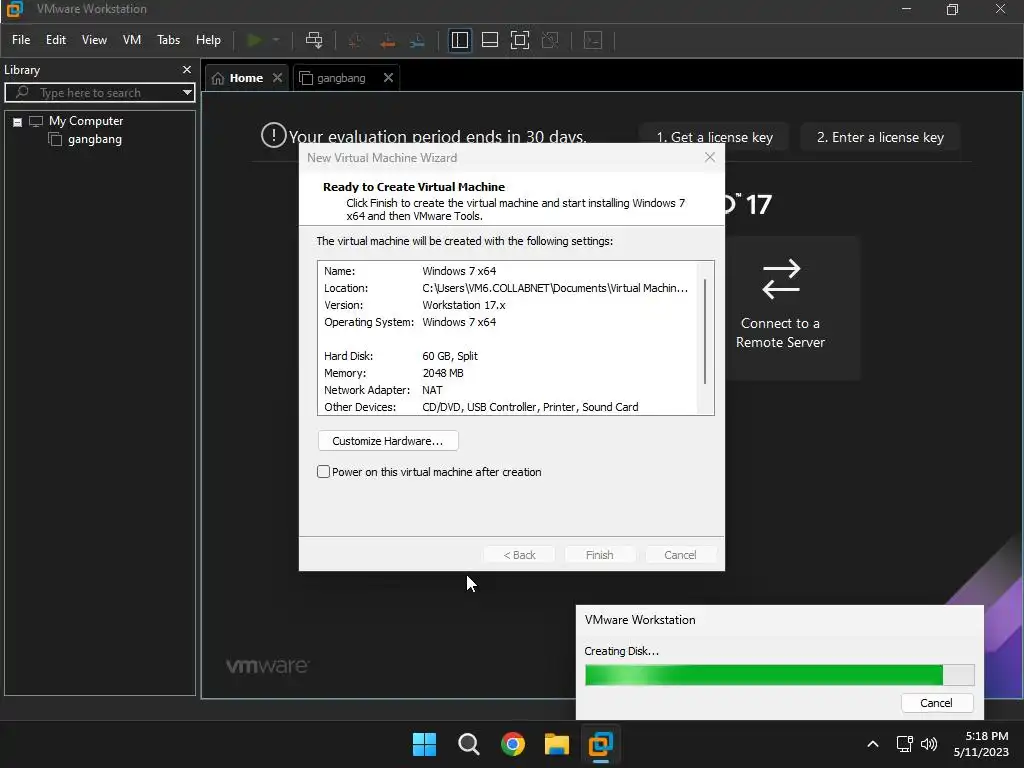Image resolution: width=1024 pixels, height=768 pixels.
Task: Open the clock and date panel
Action: pyautogui.click(x=981, y=744)
